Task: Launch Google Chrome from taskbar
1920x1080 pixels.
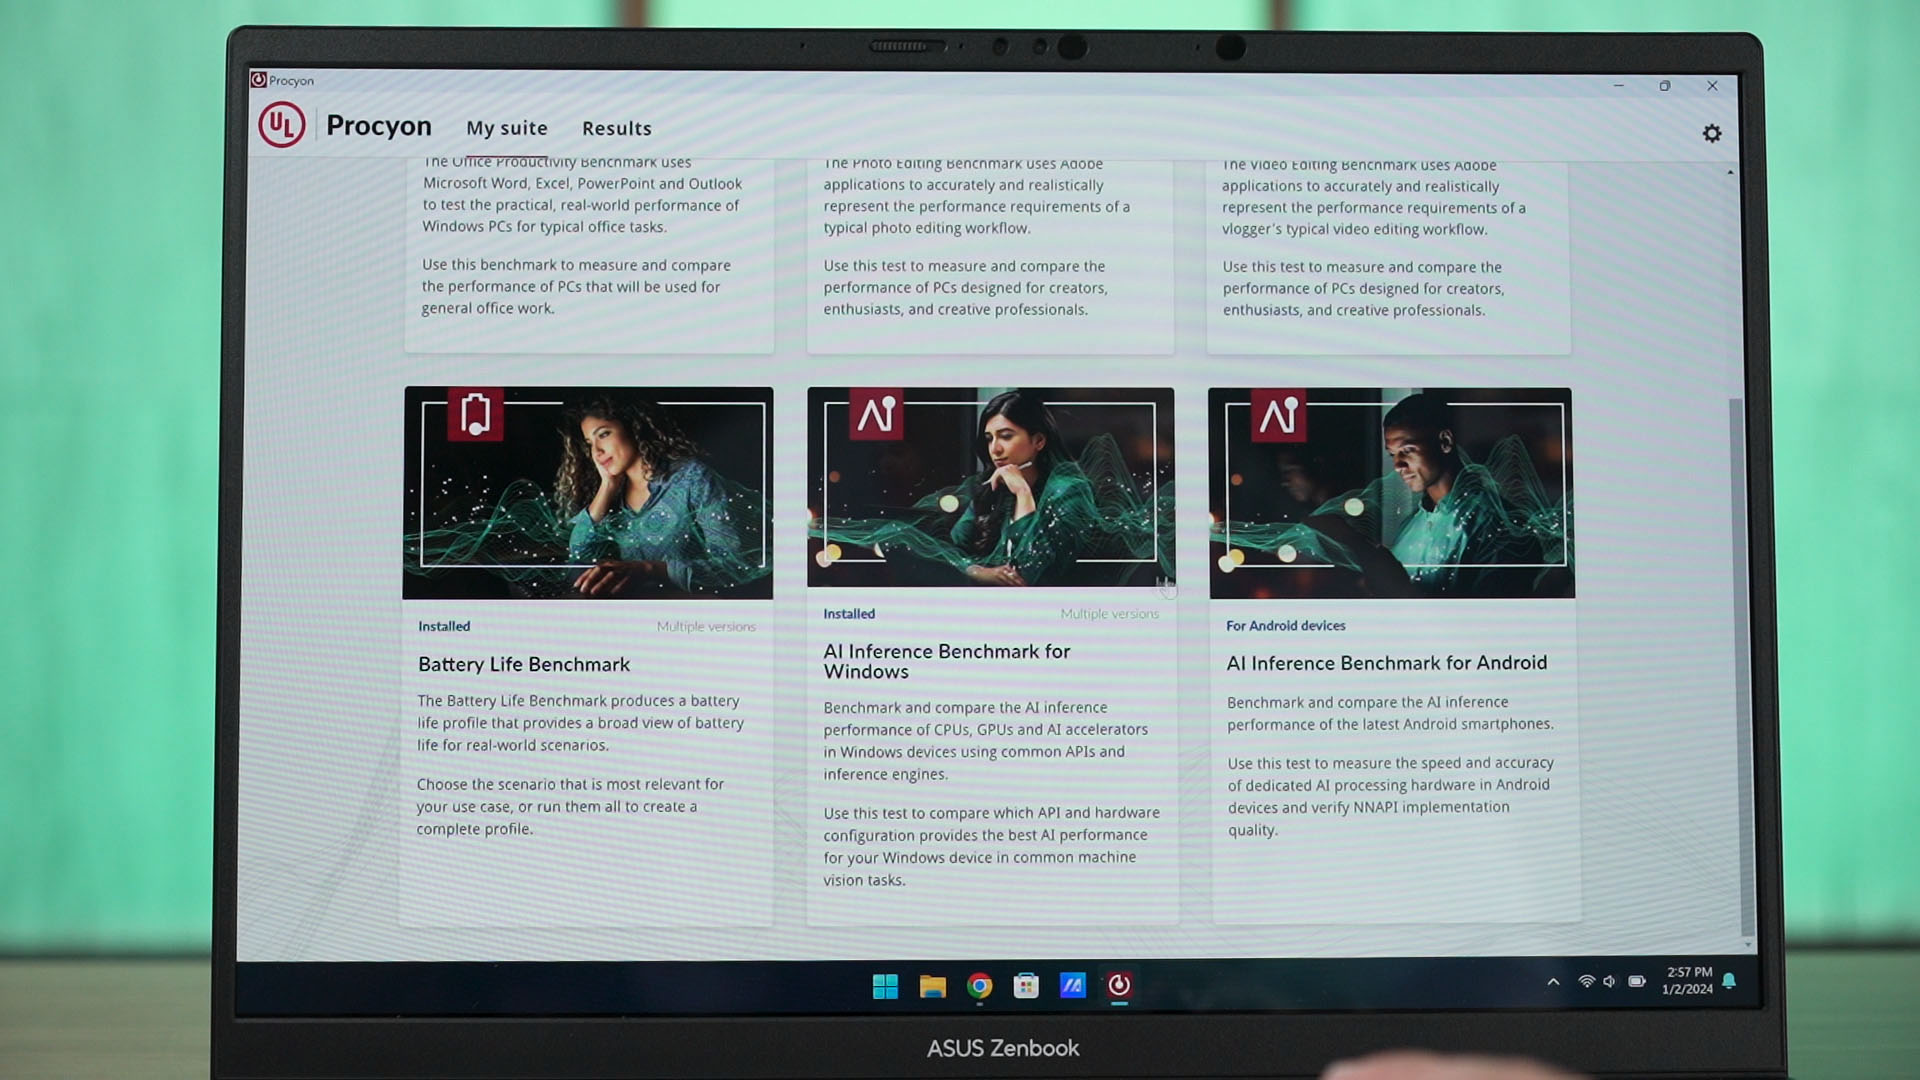Action: (x=979, y=987)
